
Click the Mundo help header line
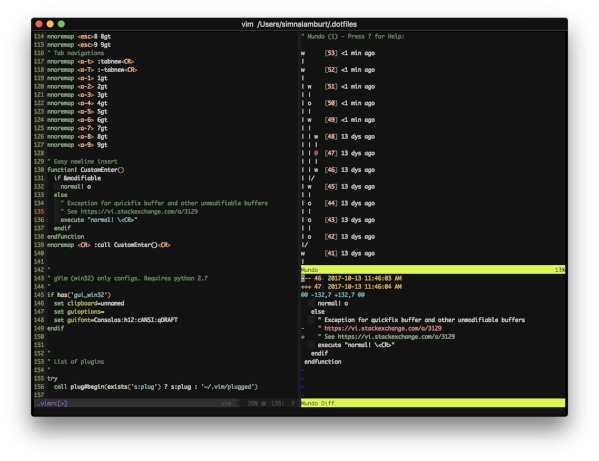click(x=353, y=37)
